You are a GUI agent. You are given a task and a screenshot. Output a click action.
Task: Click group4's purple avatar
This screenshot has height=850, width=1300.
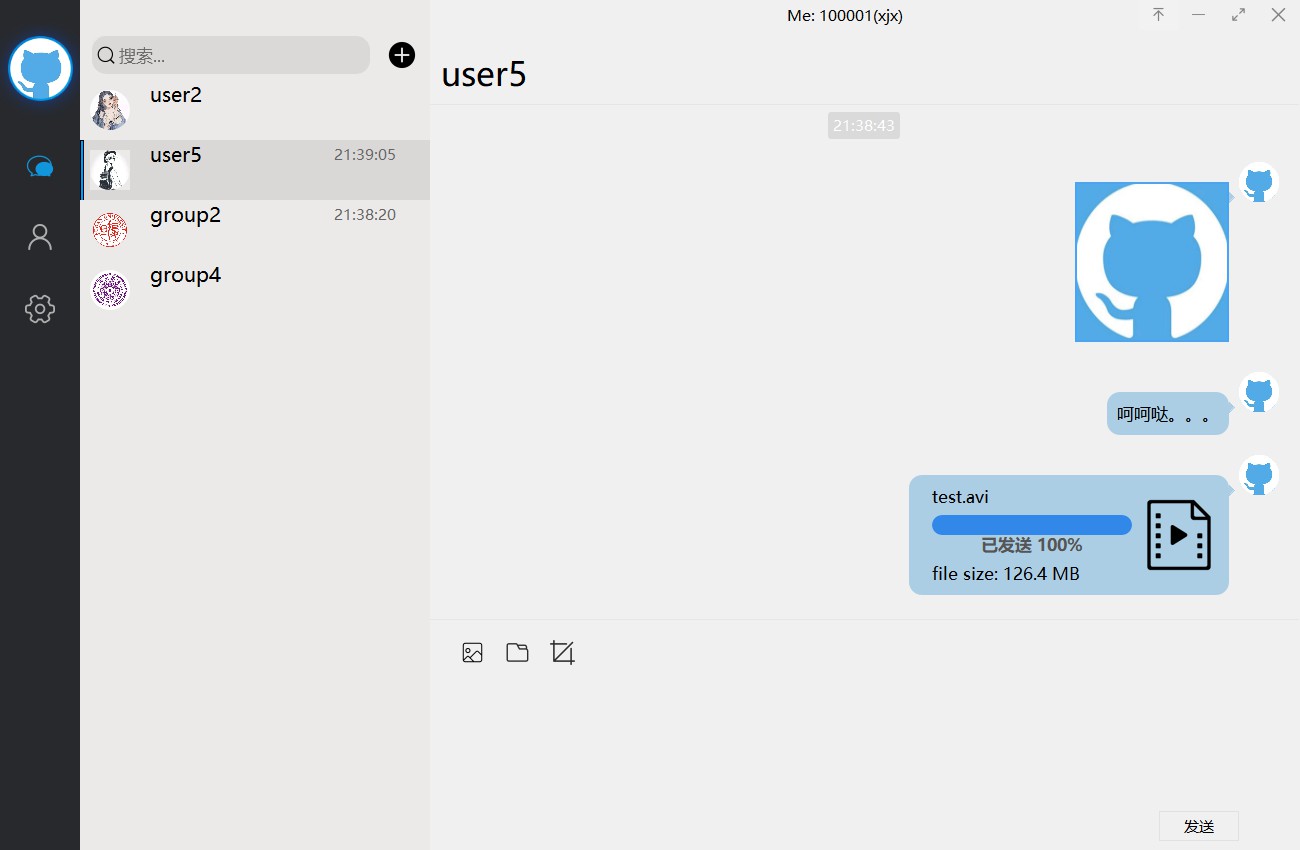click(110, 290)
